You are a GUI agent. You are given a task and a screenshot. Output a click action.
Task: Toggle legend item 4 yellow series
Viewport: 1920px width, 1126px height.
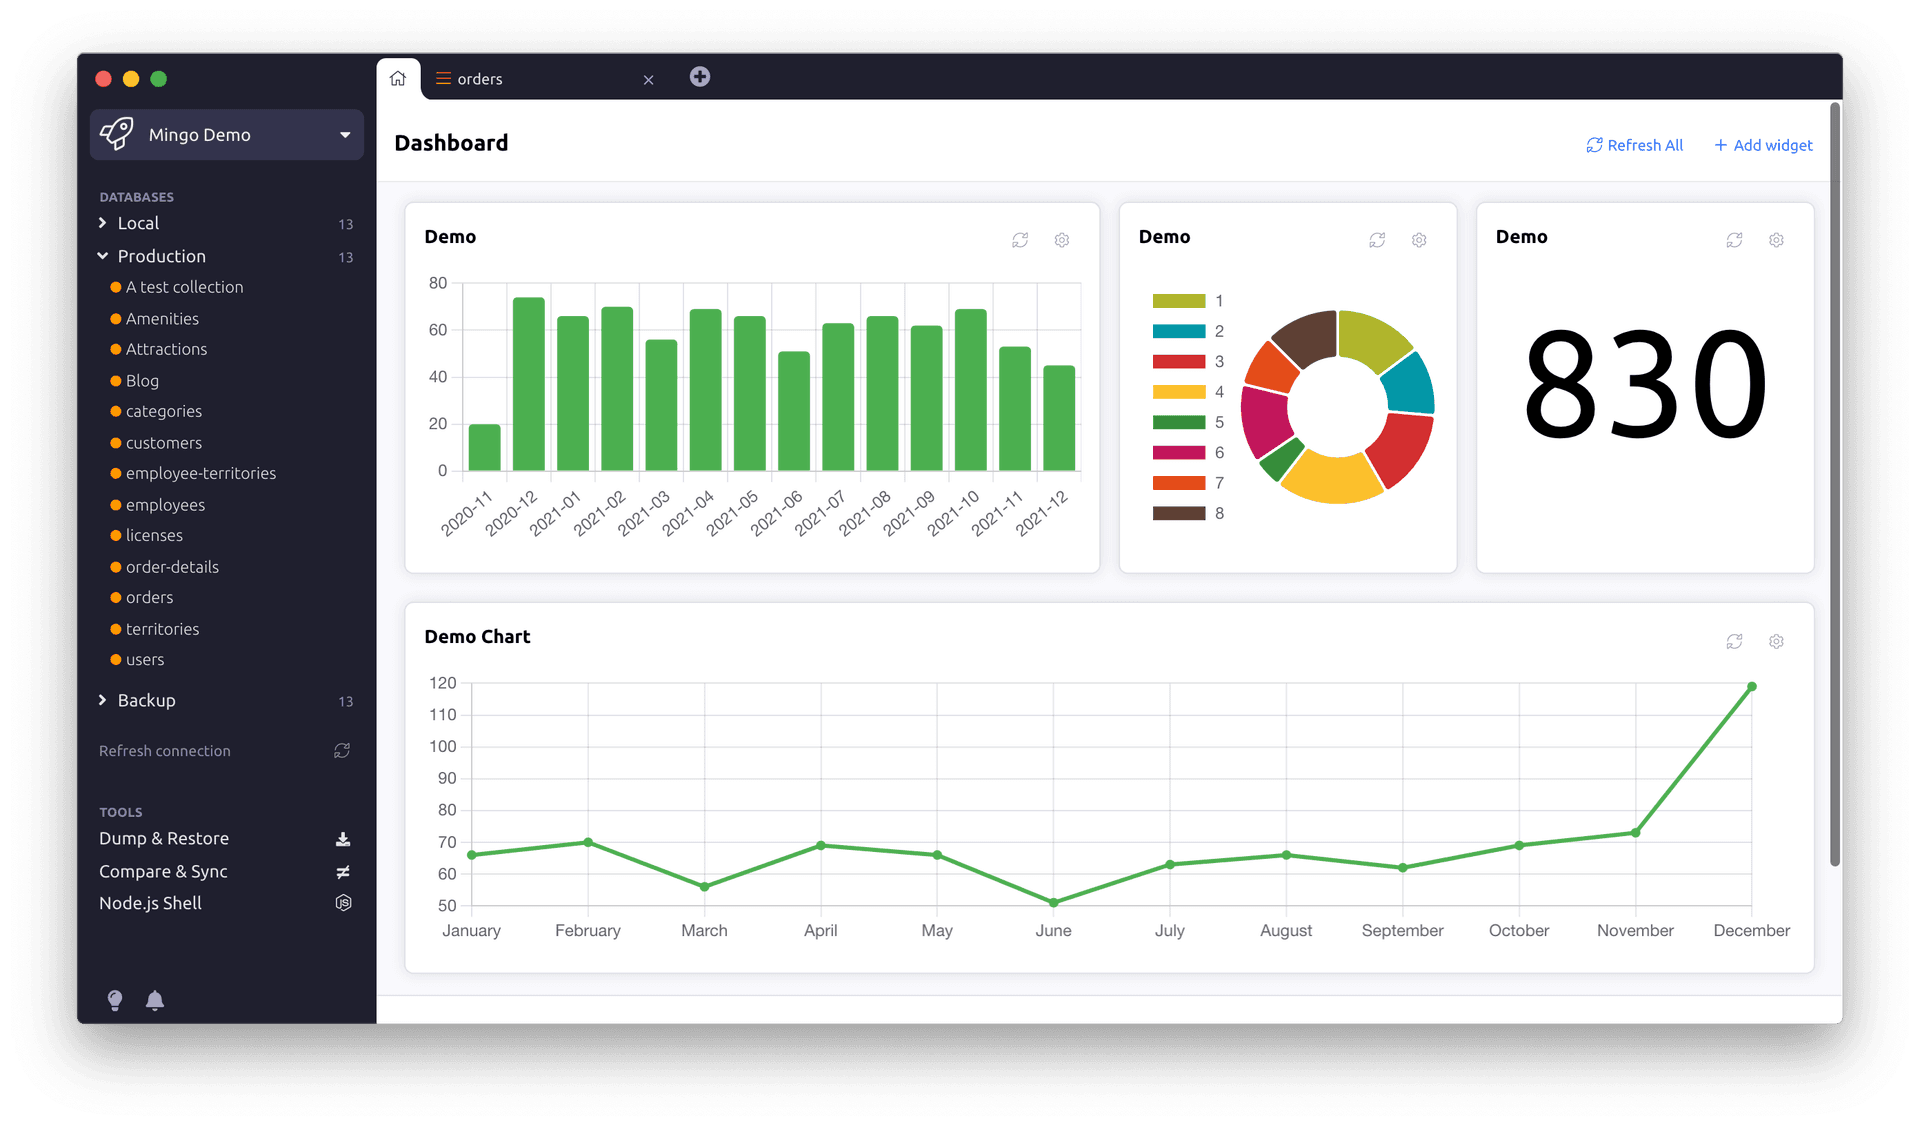coord(1180,392)
